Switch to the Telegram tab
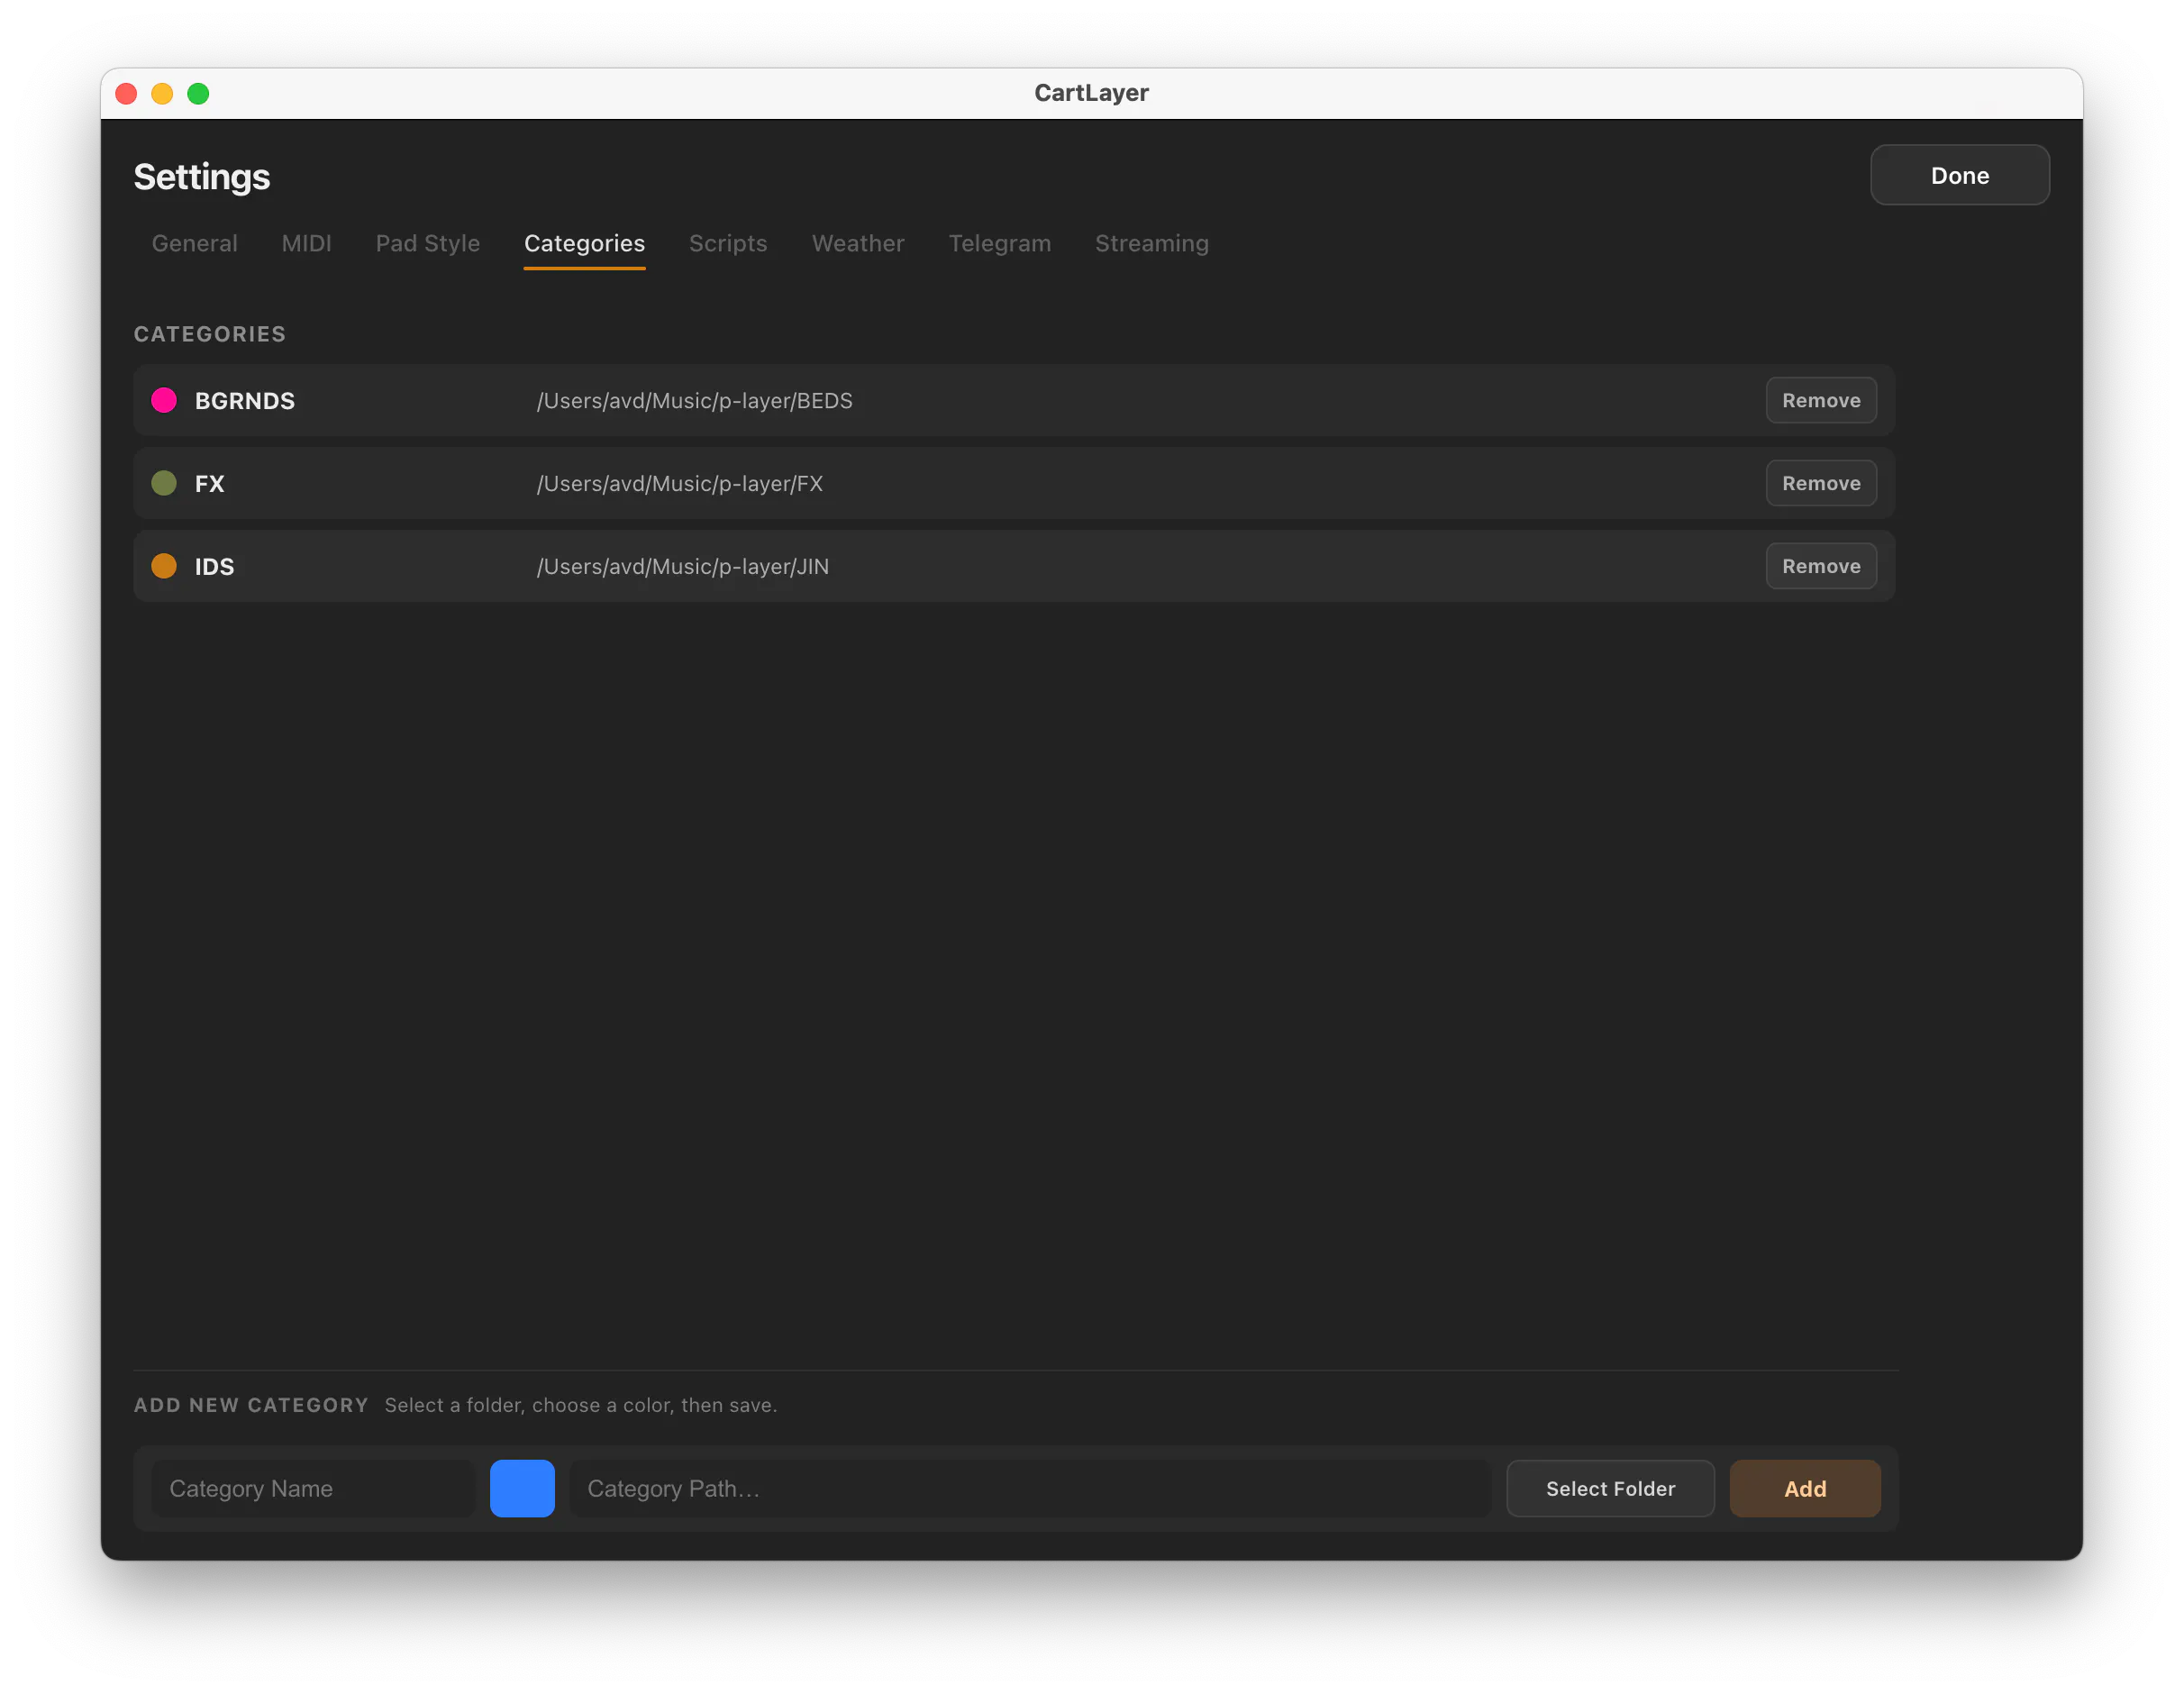Viewport: 2184px width, 1694px height. point(999,243)
